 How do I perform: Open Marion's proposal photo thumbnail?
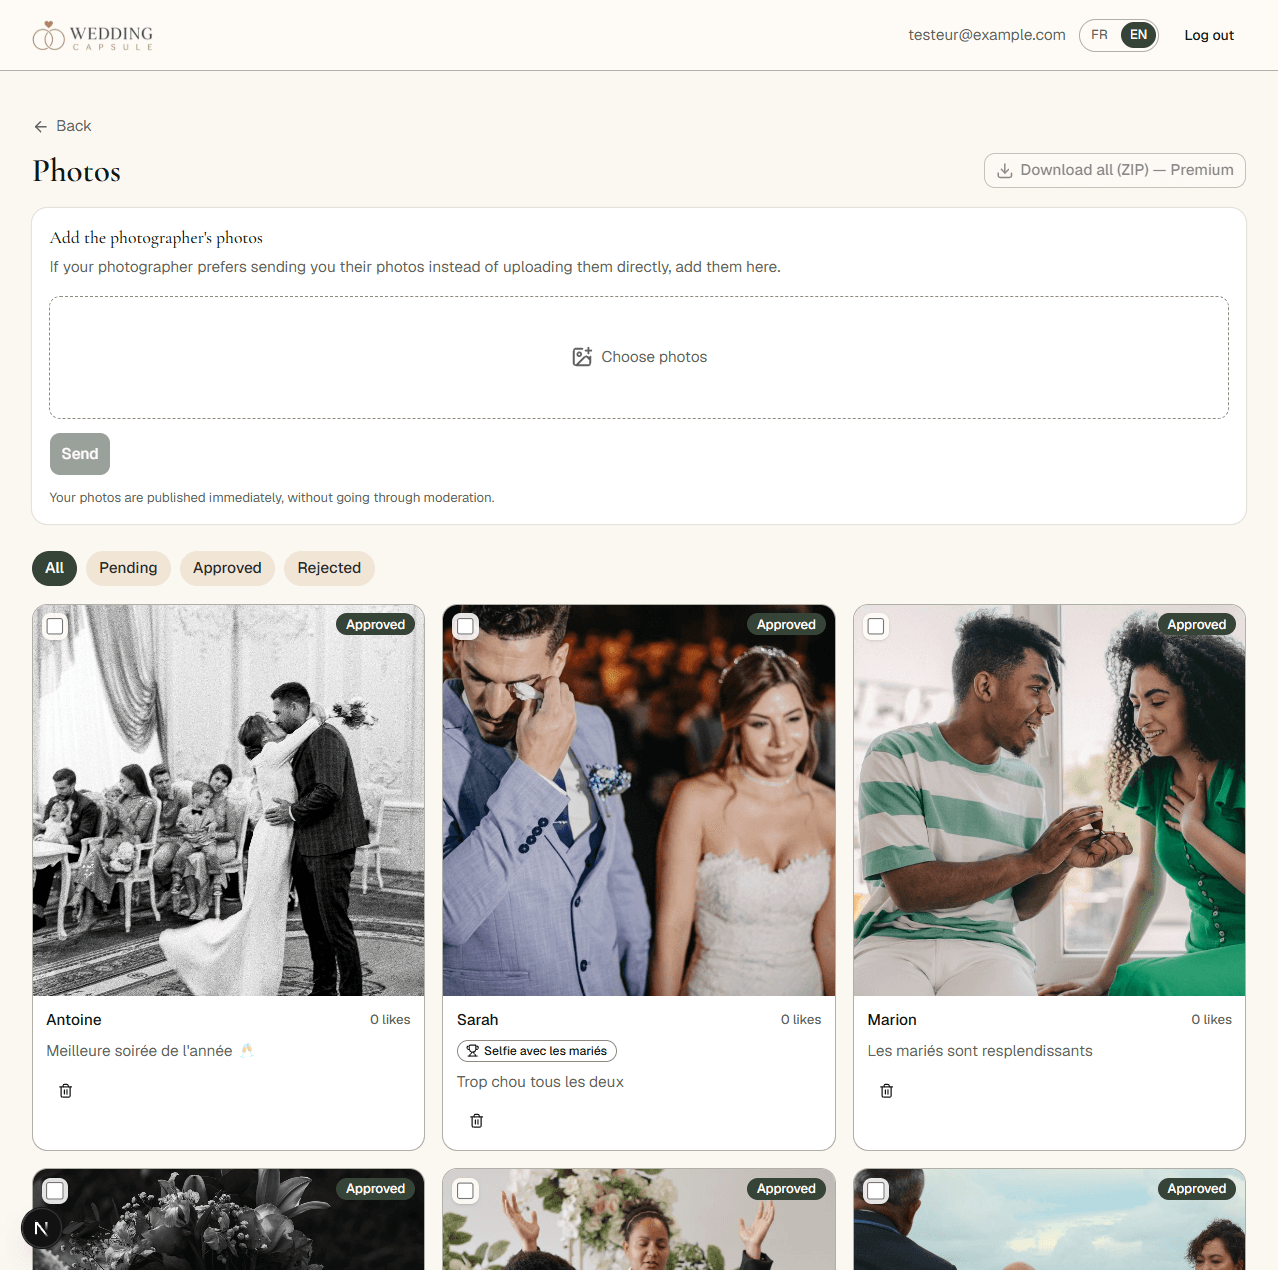[x=1049, y=801]
